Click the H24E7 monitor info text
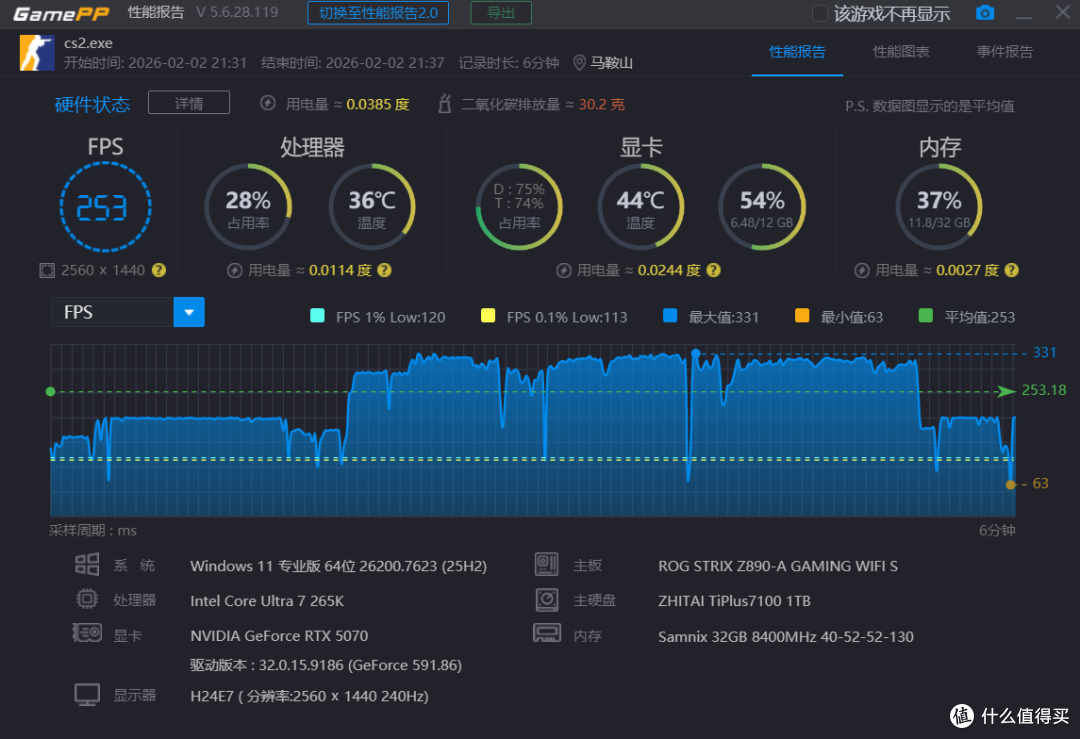The height and width of the screenshot is (739, 1080). 309,696
